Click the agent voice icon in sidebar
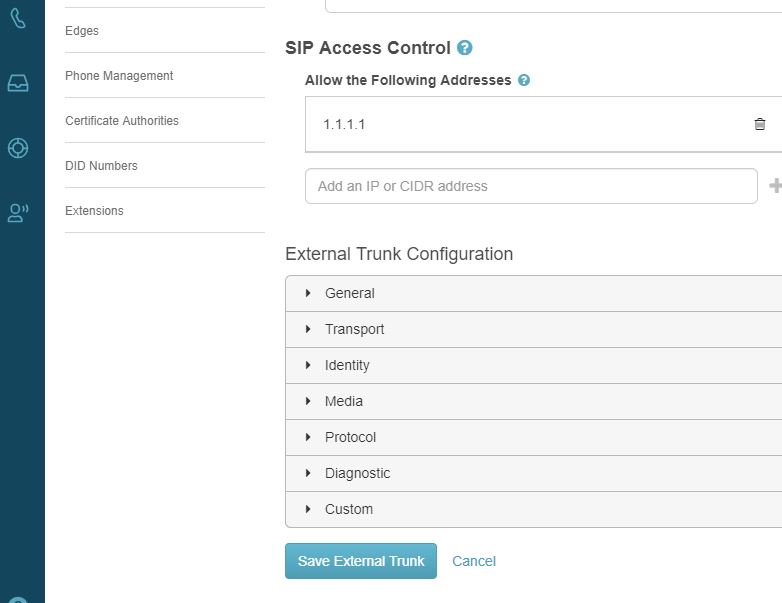Screen dimensions: 782x603 tap(18, 212)
